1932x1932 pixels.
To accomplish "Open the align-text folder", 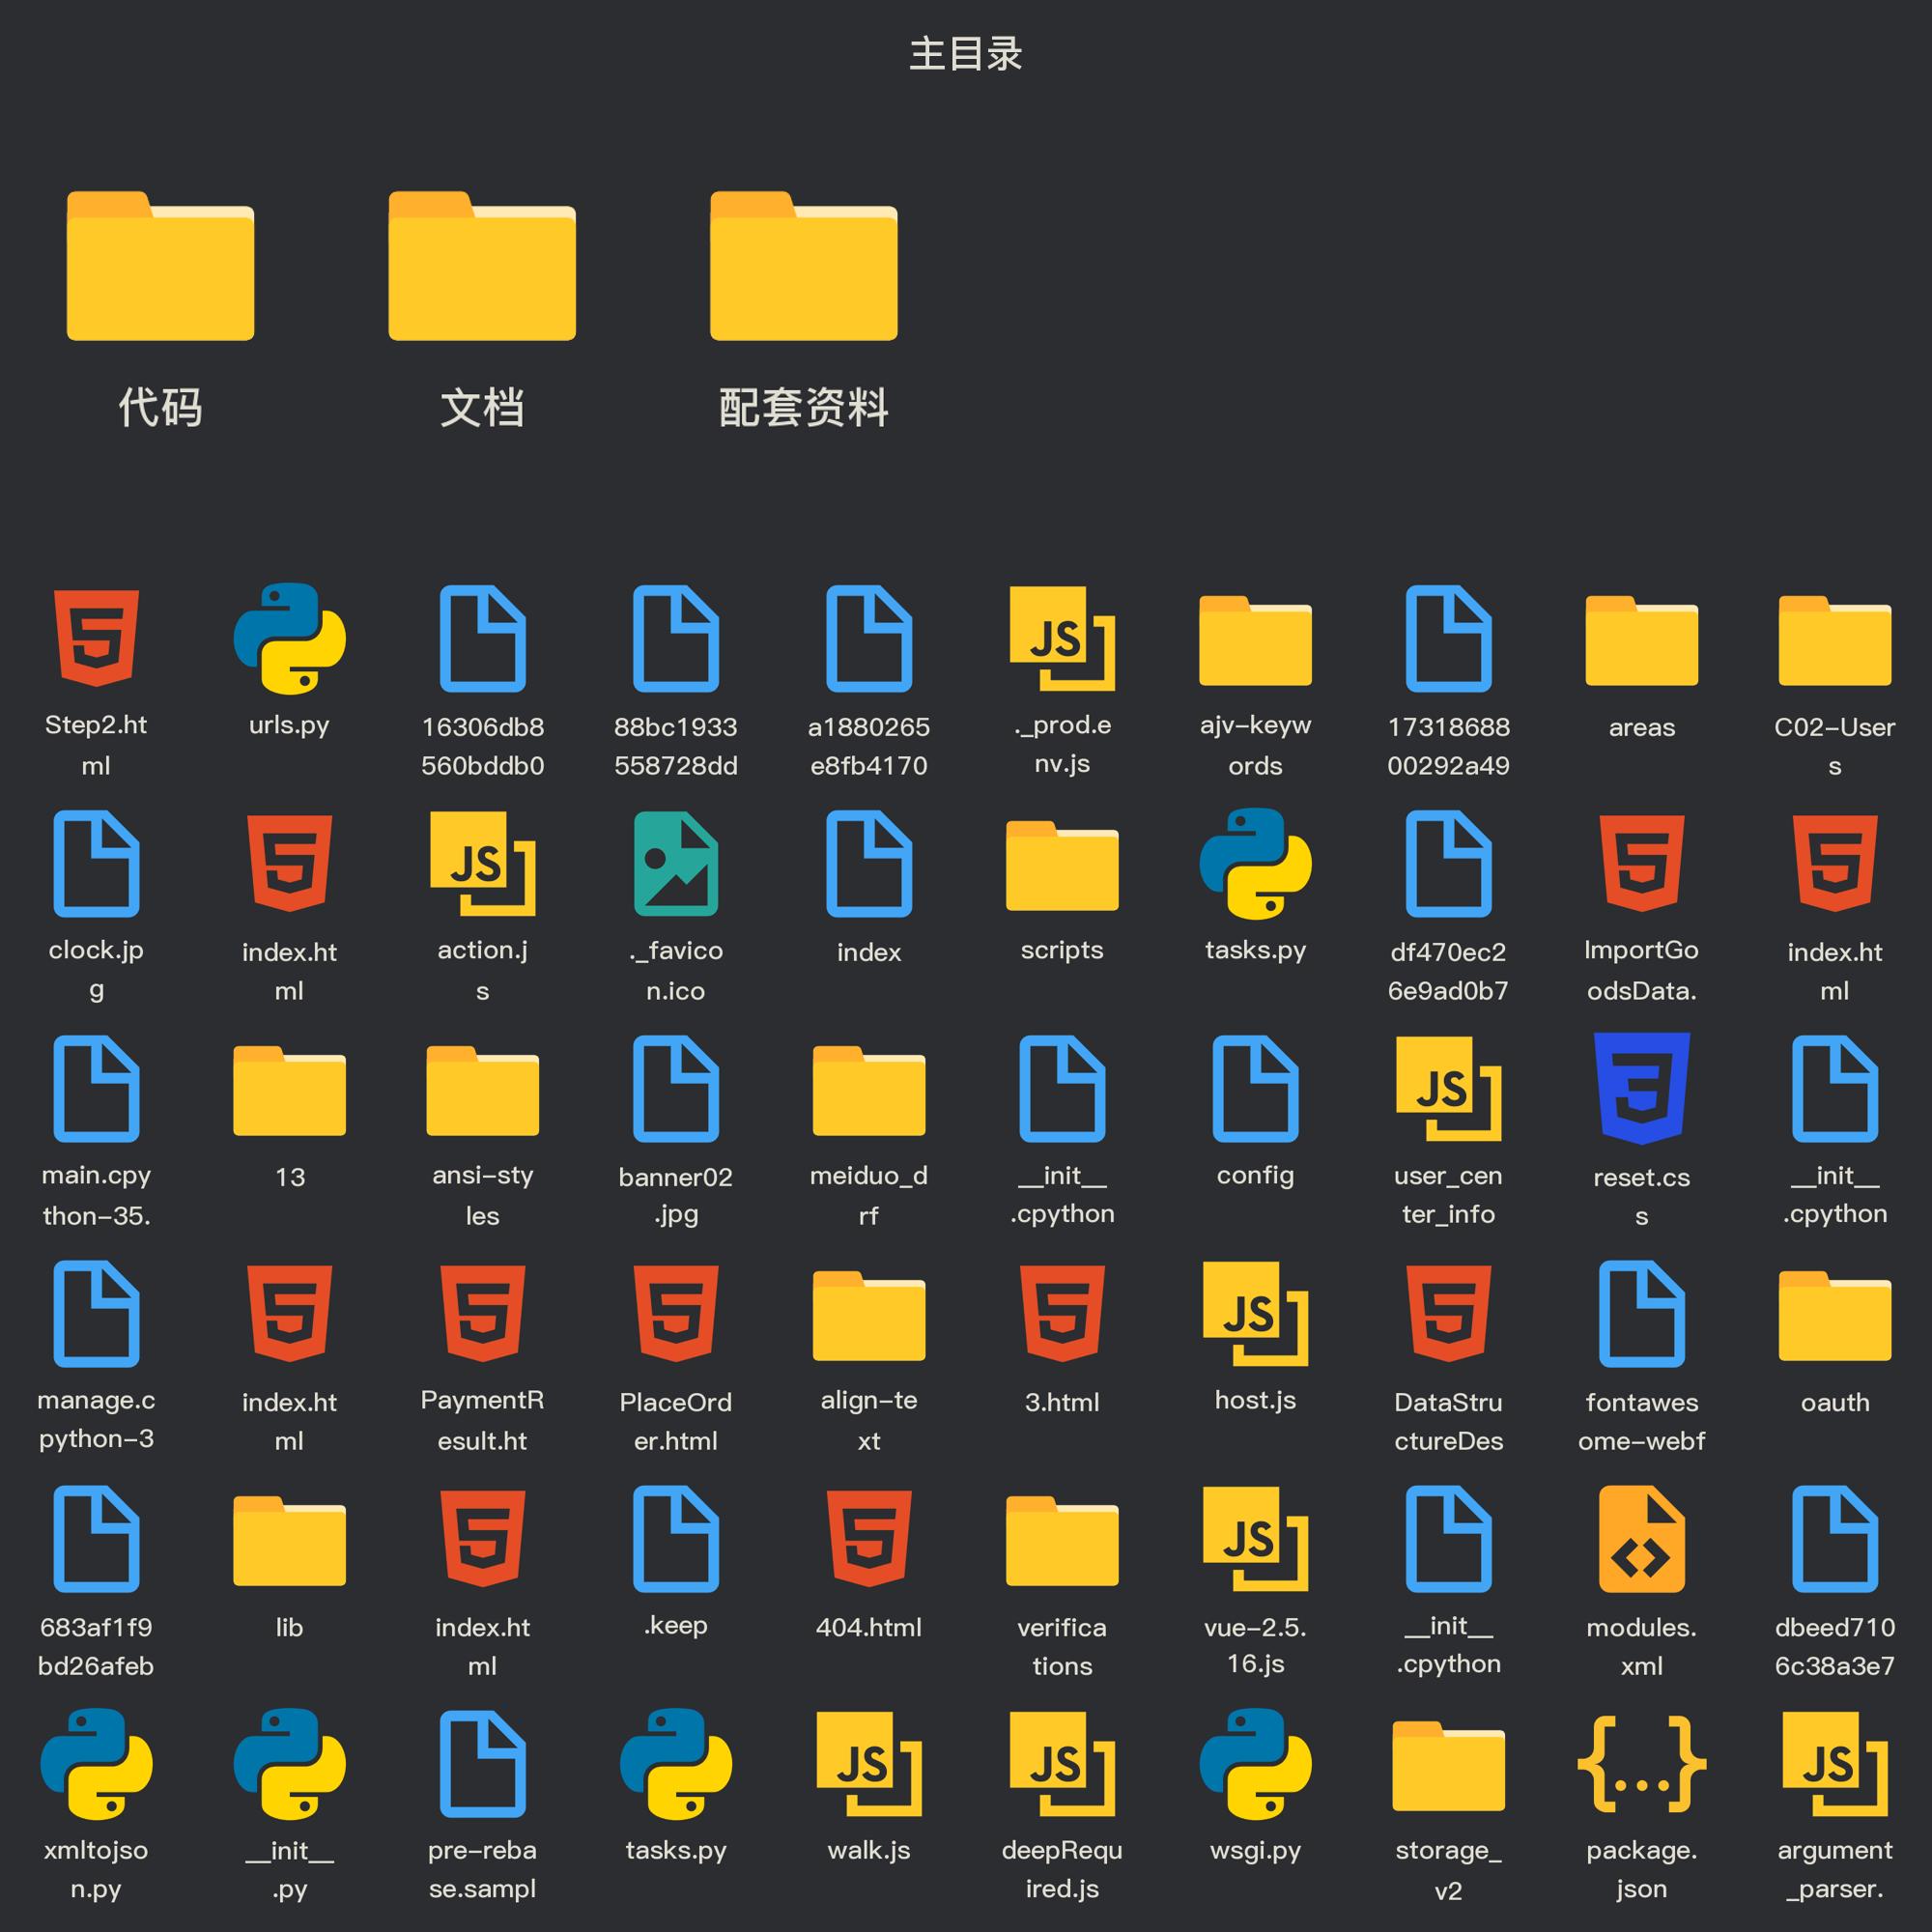I will click(x=869, y=1315).
